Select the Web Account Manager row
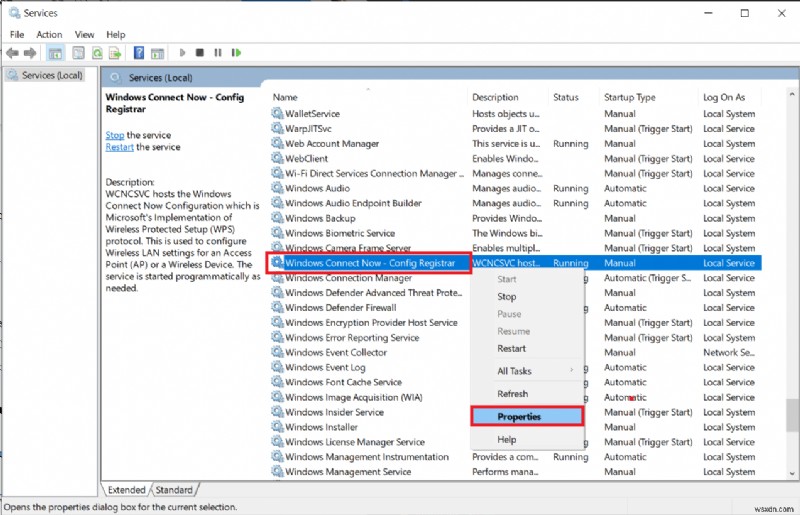The height and width of the screenshot is (515, 800). 516,143
